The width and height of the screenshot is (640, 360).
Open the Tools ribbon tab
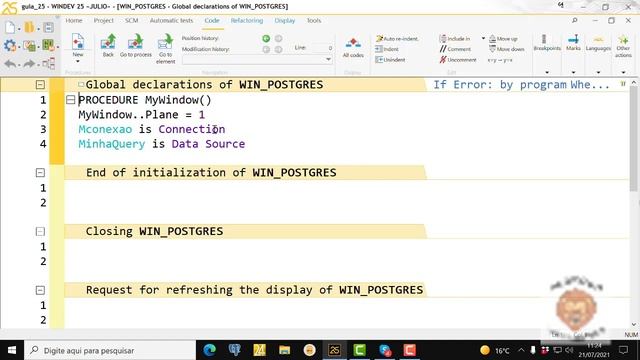(x=314, y=20)
